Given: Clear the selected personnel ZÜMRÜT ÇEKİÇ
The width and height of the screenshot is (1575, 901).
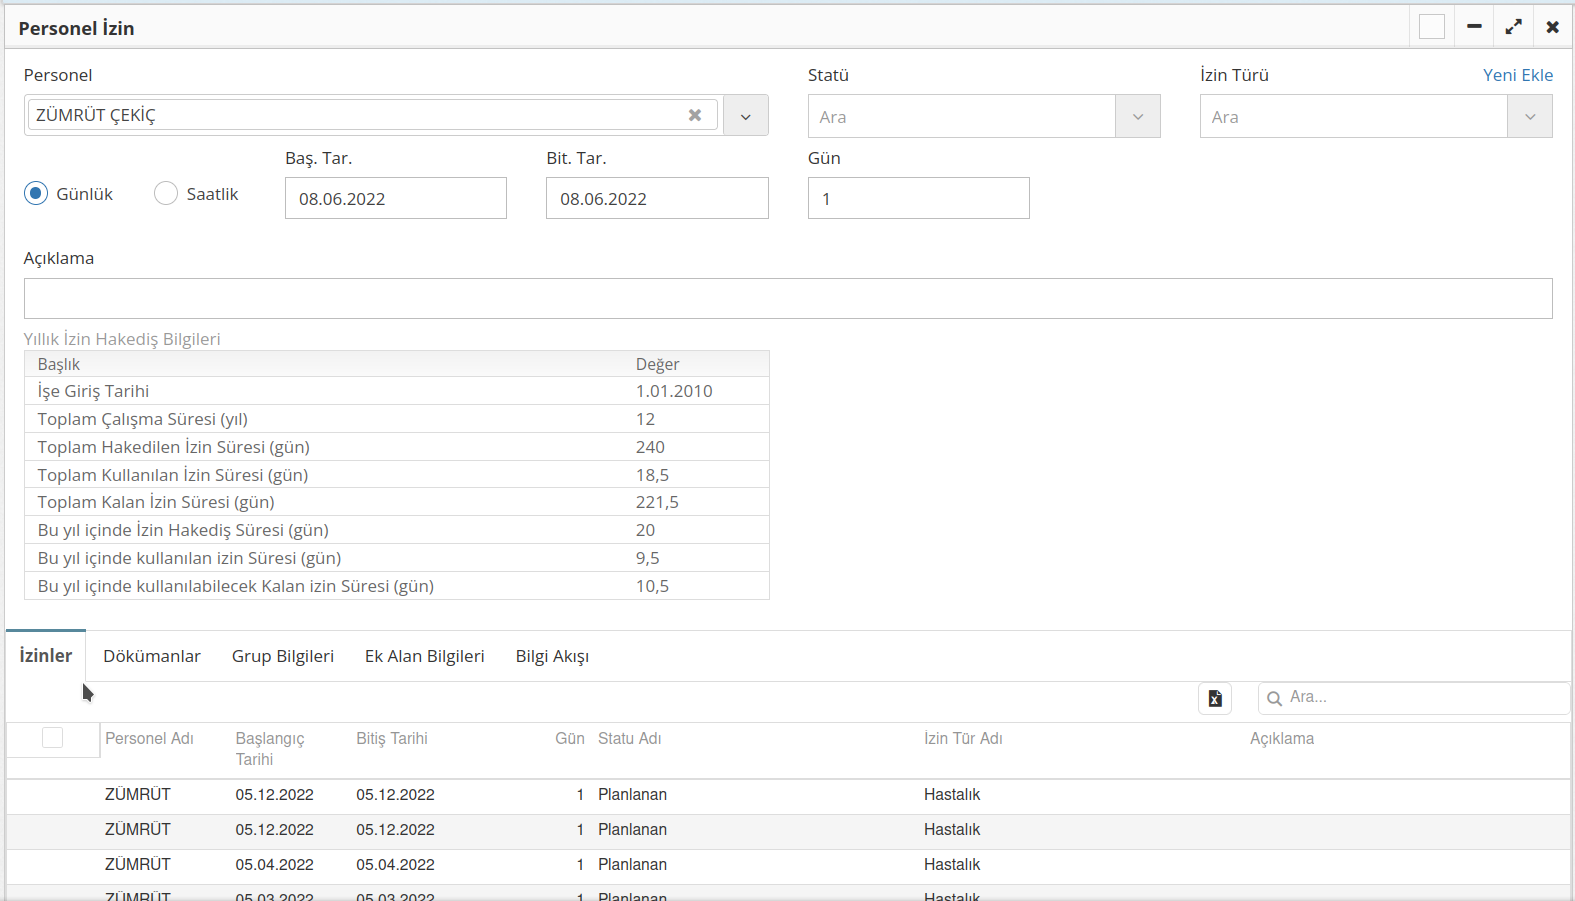Looking at the screenshot, I should (695, 115).
